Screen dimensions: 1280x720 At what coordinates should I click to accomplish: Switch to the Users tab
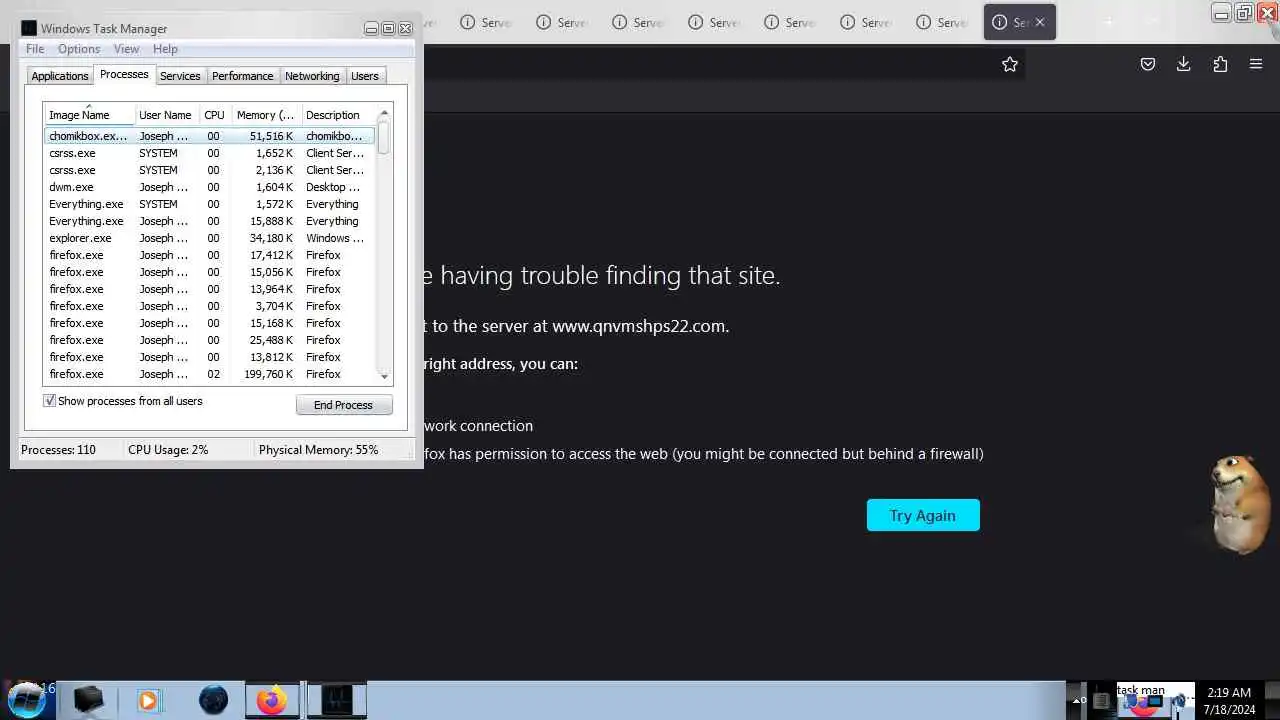point(365,76)
